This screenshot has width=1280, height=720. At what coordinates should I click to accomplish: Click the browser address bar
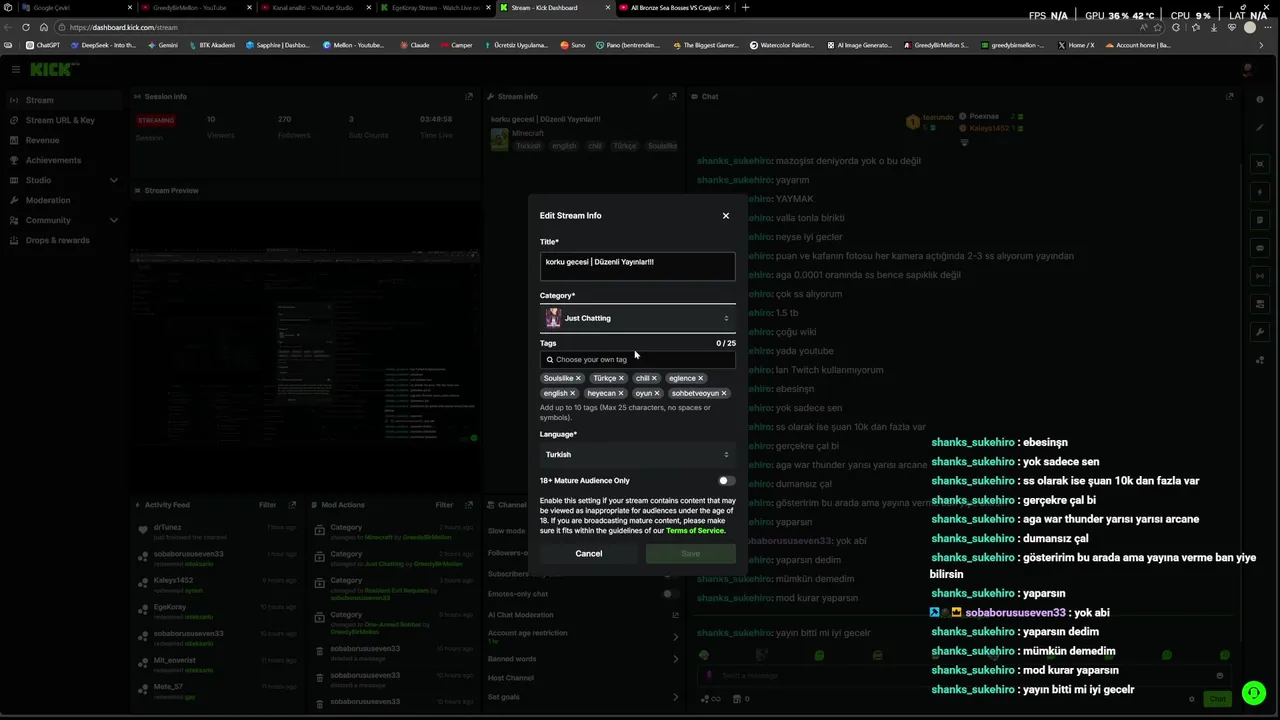tap(600, 28)
